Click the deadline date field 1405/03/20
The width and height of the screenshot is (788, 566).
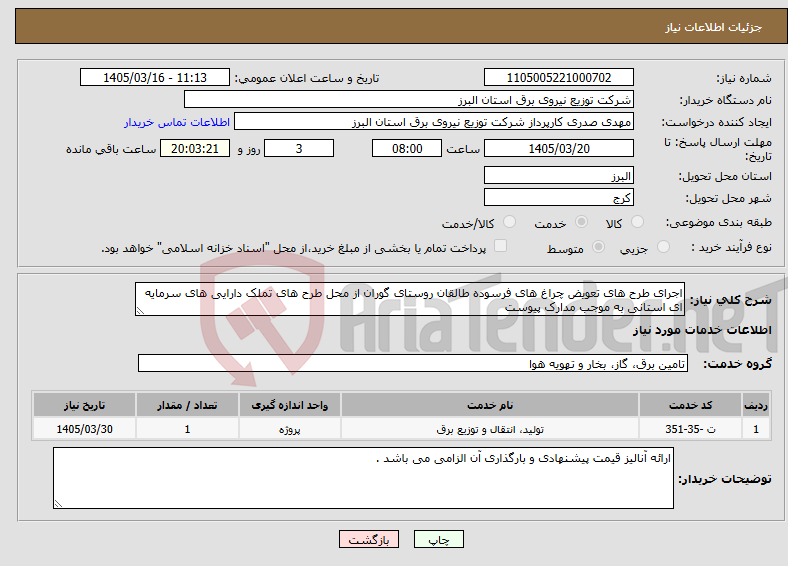click(x=558, y=148)
